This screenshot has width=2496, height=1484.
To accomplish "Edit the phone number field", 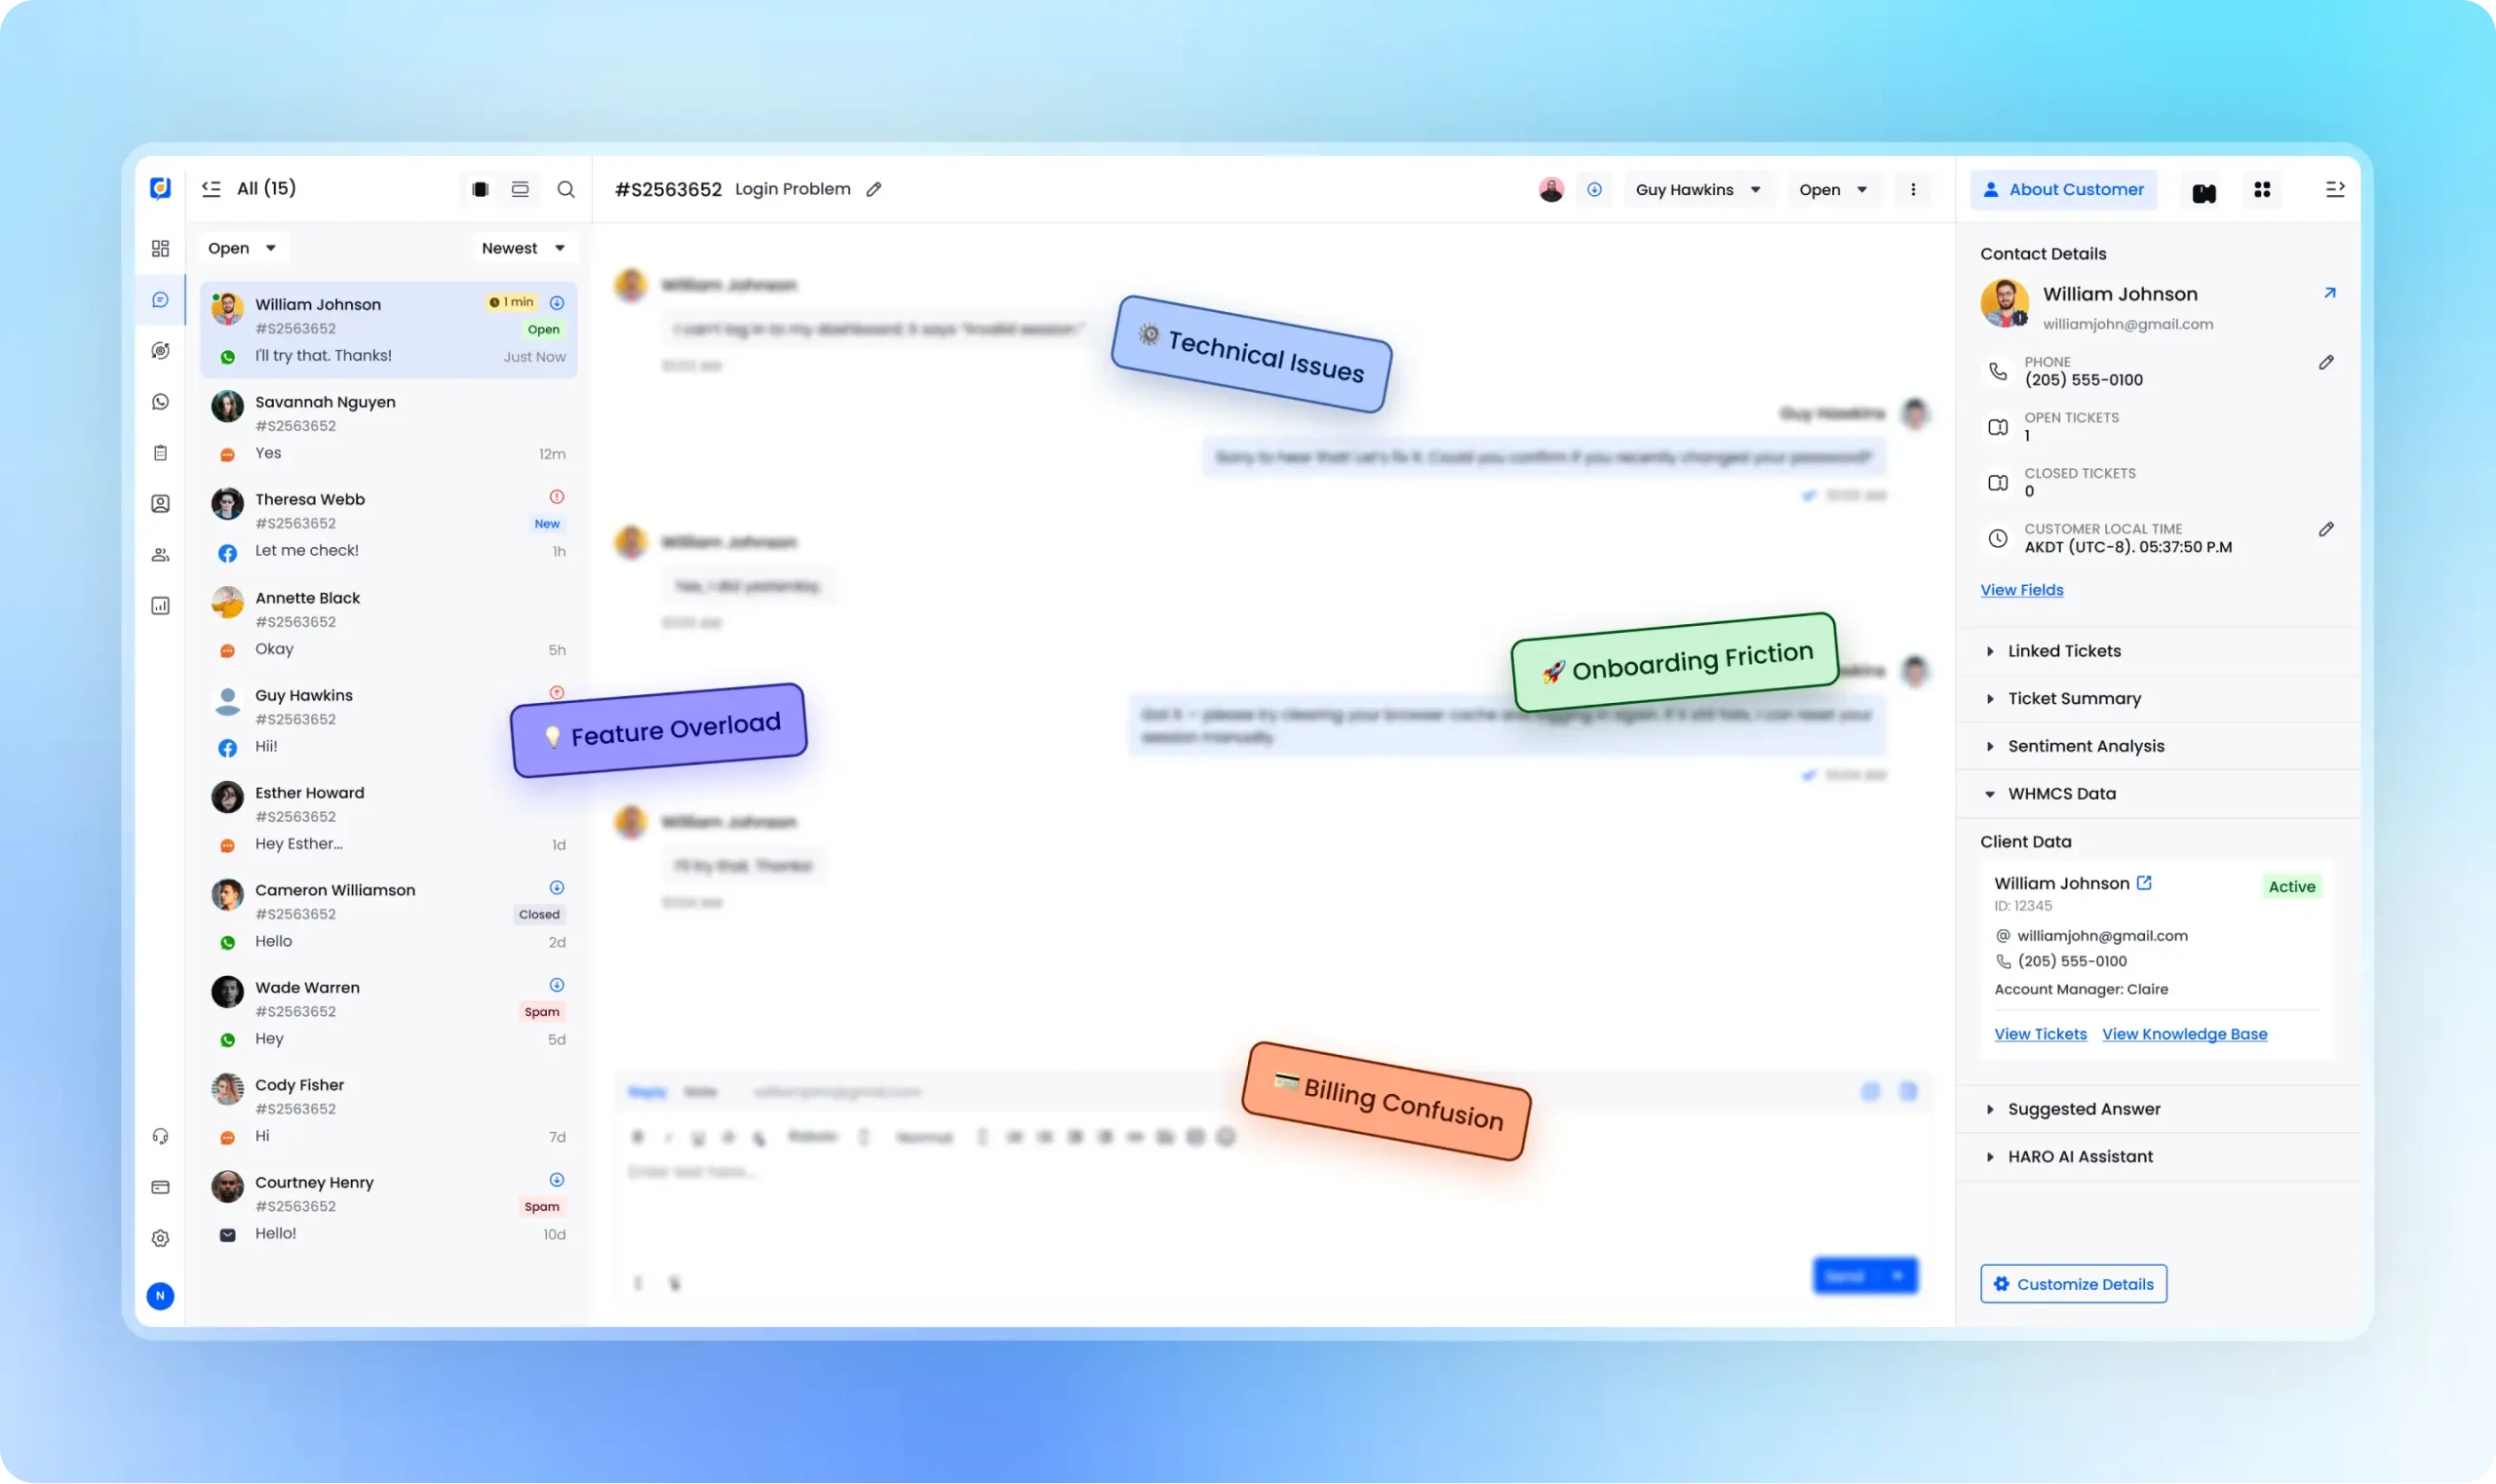I will coord(2326,362).
